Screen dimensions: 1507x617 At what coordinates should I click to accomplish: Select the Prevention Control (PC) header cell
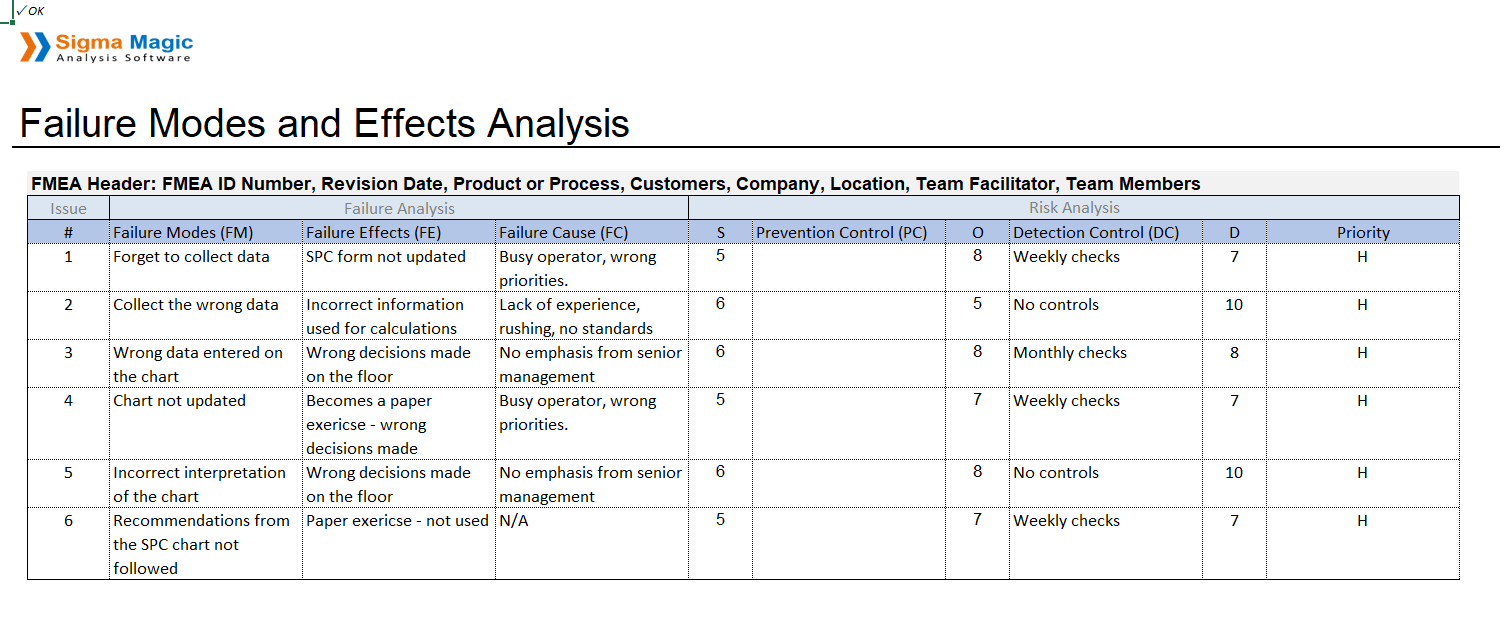click(849, 232)
